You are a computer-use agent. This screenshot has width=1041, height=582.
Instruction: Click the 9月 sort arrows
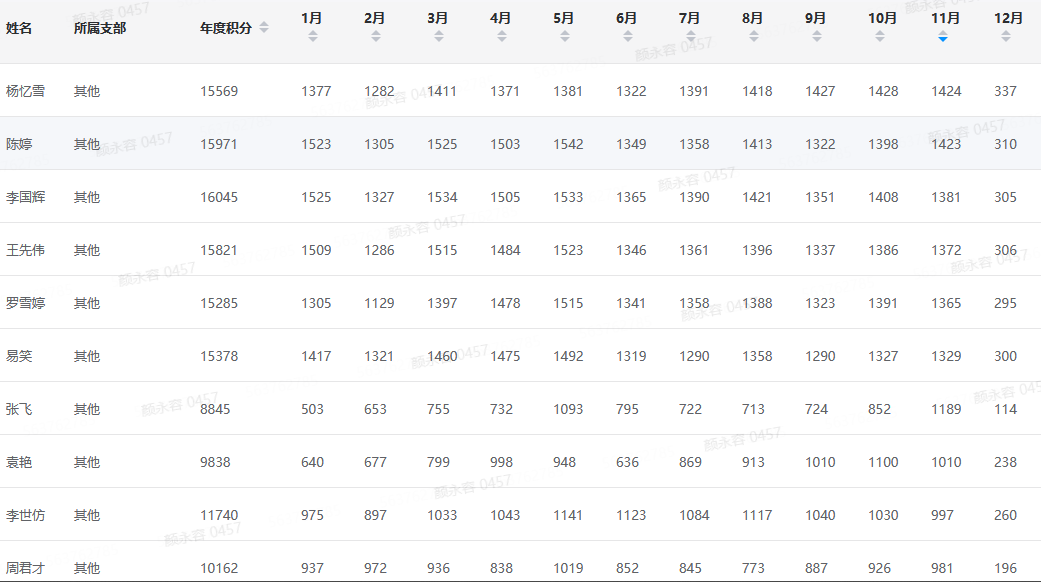817,37
